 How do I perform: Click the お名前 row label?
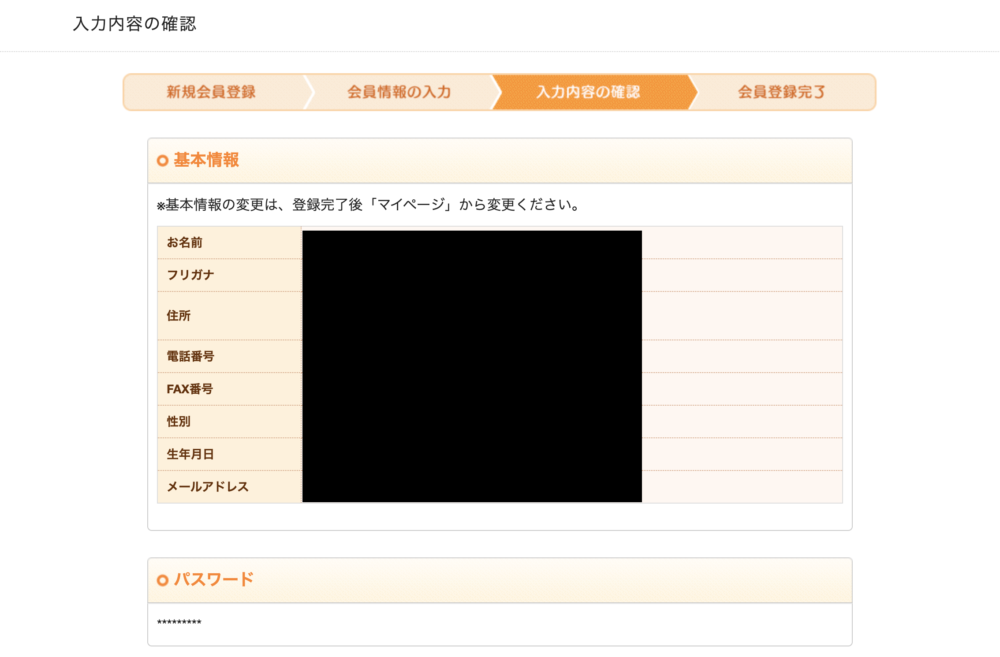point(184,242)
